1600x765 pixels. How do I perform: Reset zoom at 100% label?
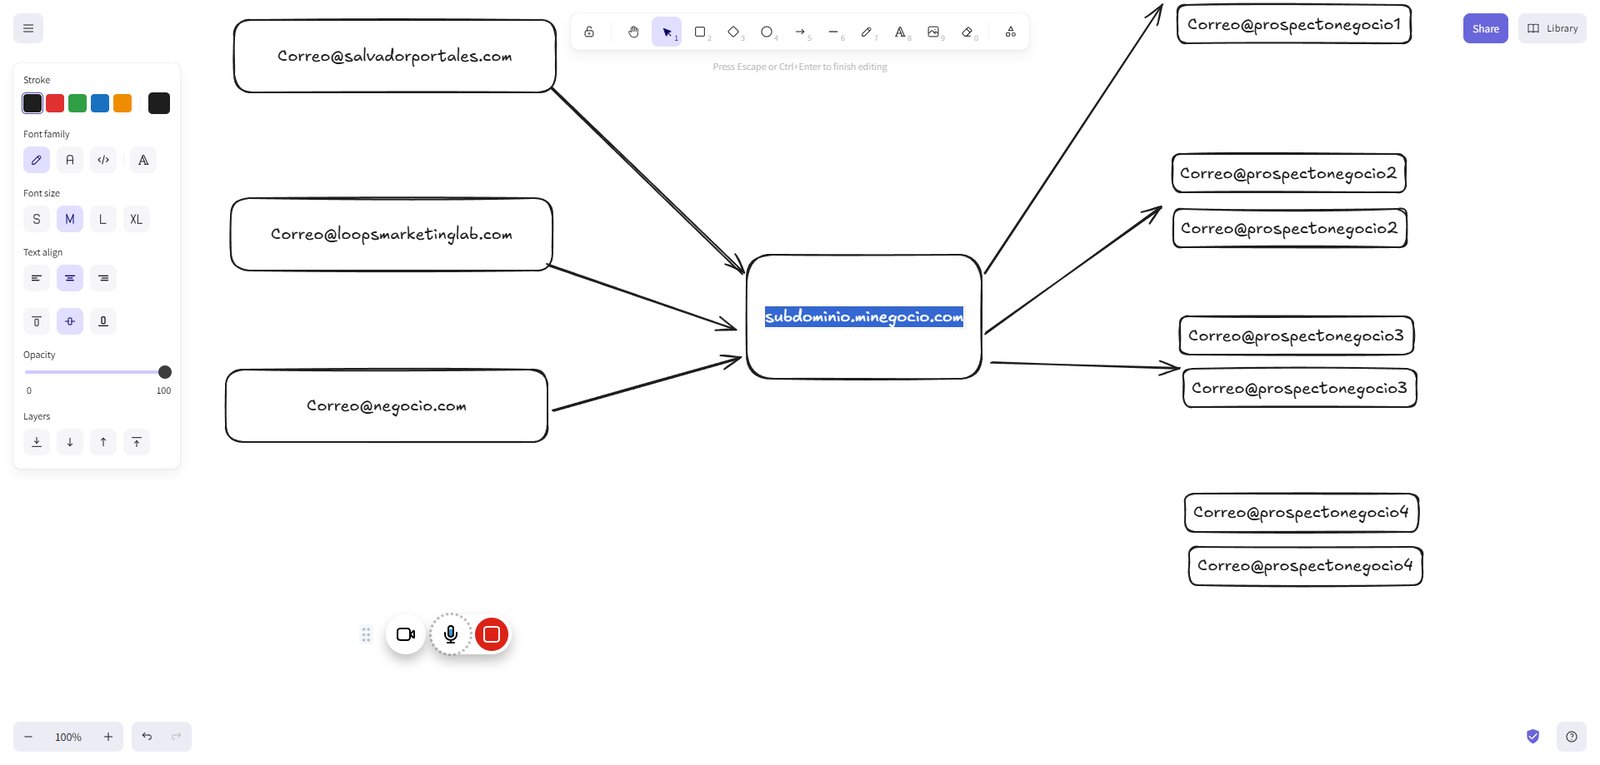click(x=68, y=737)
